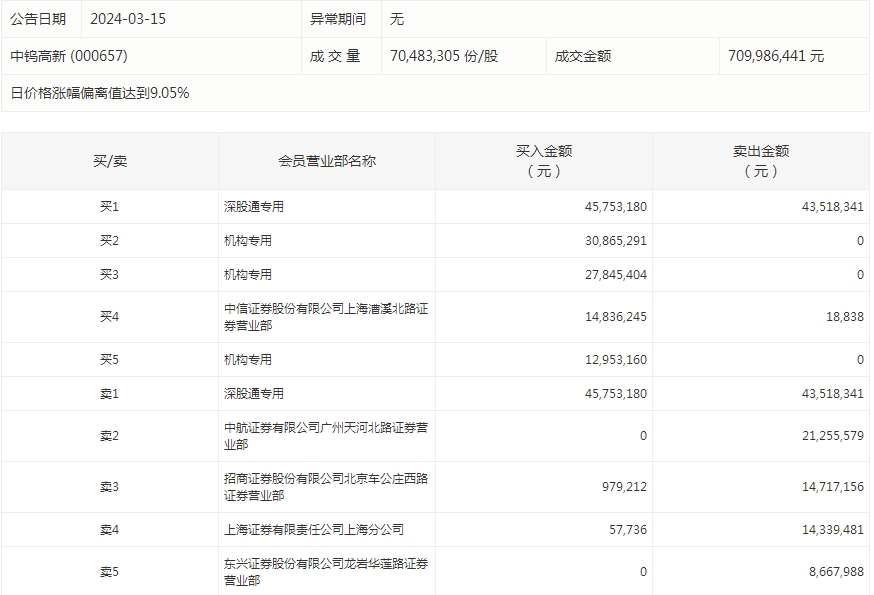Select buy amount 45,753,180 in 买1 row
Screen dimensions: 874x595
click(616, 207)
